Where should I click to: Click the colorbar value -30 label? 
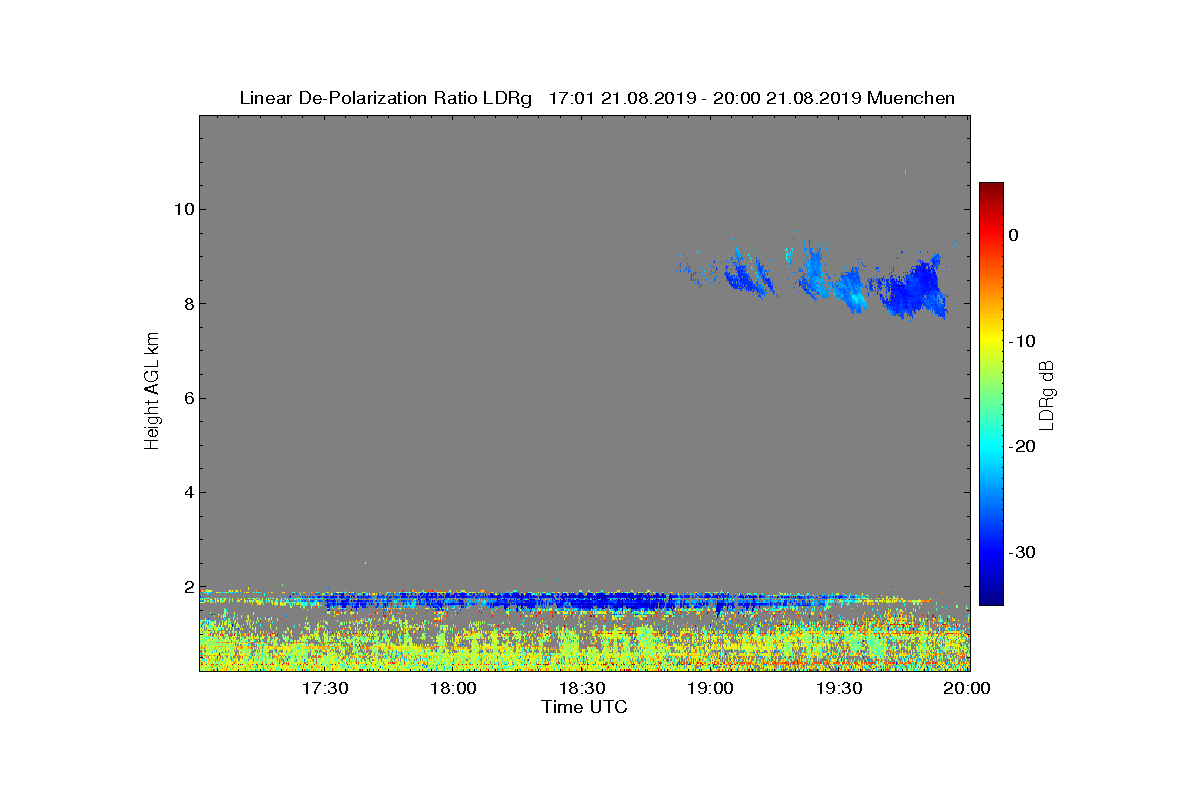(x=1020, y=552)
